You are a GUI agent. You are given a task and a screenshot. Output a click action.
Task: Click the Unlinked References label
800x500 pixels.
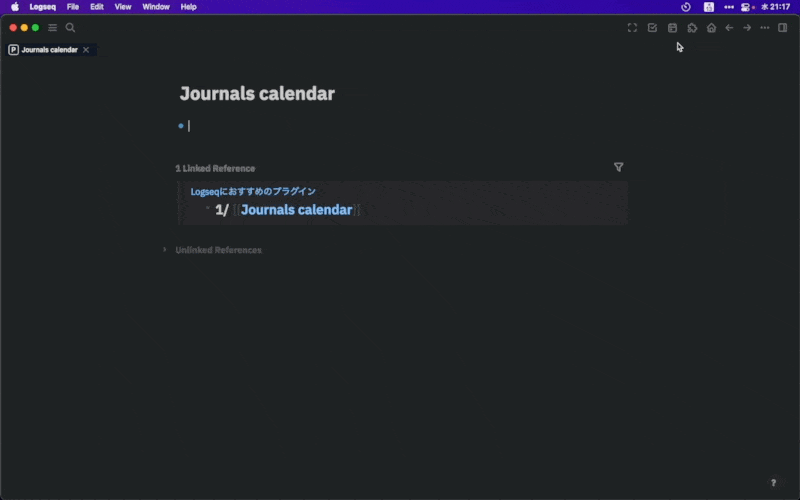tap(218, 250)
